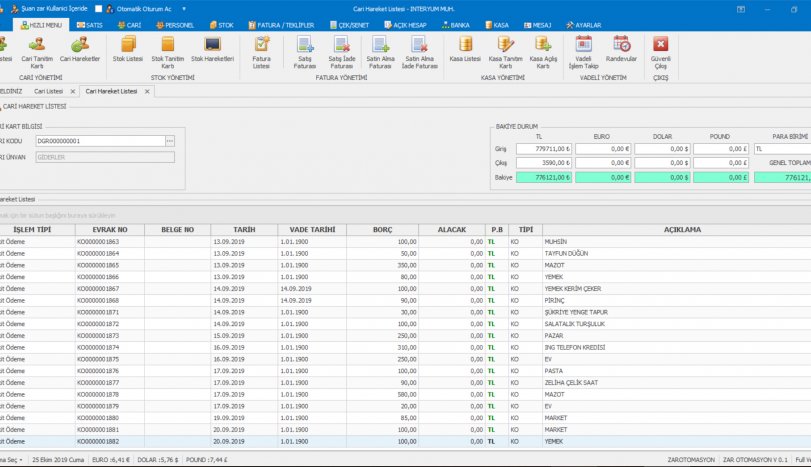The width and height of the screenshot is (811, 467).
Task: Open MESAJ ribbon tab
Action: coord(537,25)
